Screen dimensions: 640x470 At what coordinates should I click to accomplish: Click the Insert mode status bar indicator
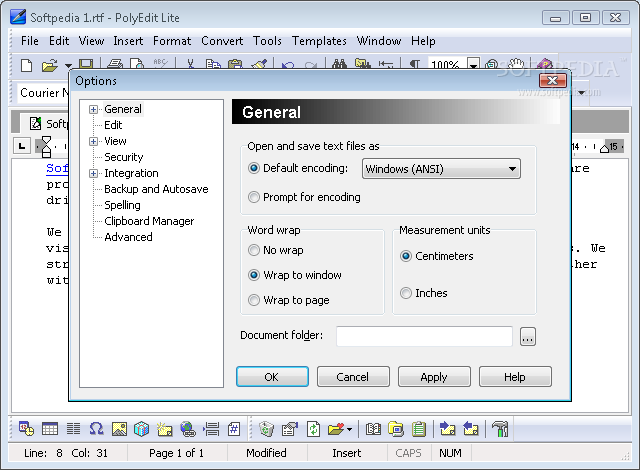point(347,453)
